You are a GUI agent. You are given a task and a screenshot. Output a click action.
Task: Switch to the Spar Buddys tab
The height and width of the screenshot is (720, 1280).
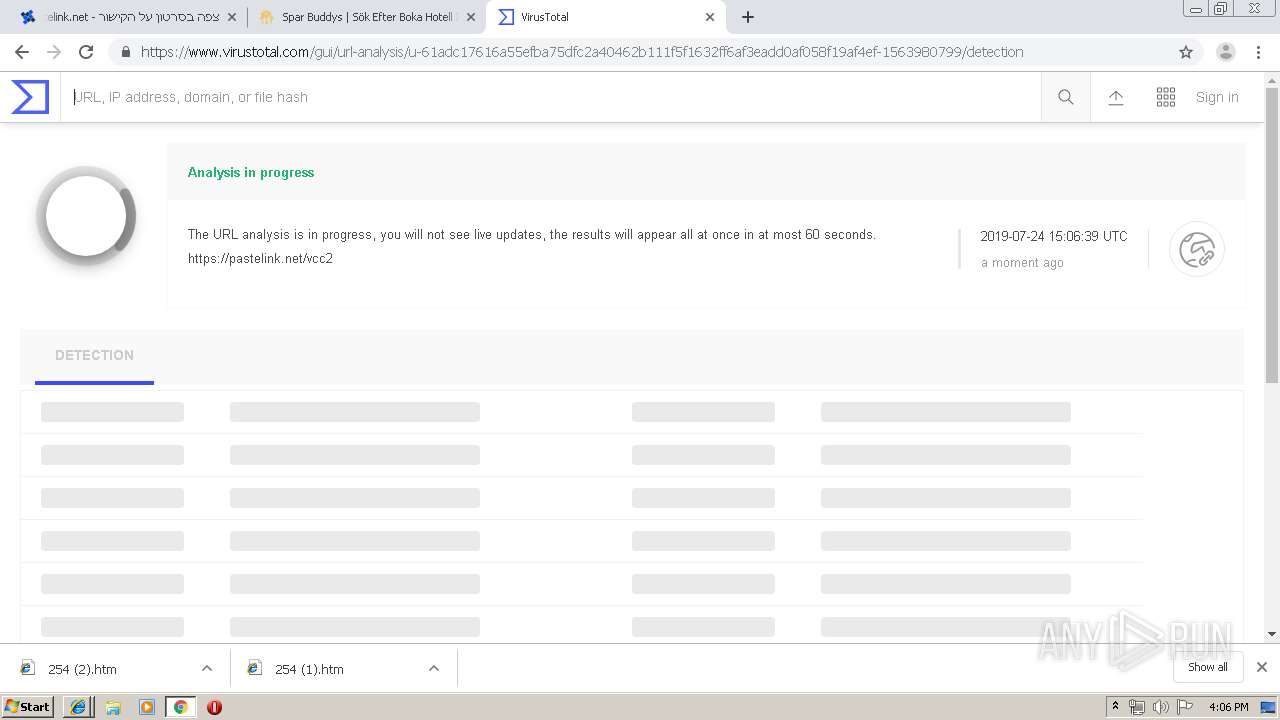point(366,17)
